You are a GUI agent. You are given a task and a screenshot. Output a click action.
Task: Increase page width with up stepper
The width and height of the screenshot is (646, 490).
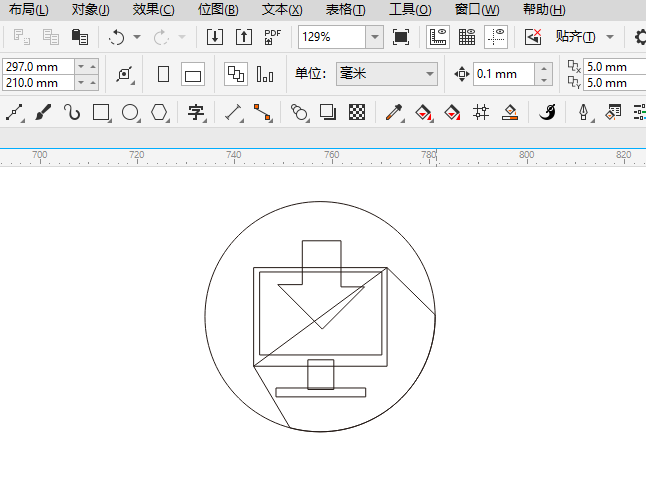pos(93,66)
